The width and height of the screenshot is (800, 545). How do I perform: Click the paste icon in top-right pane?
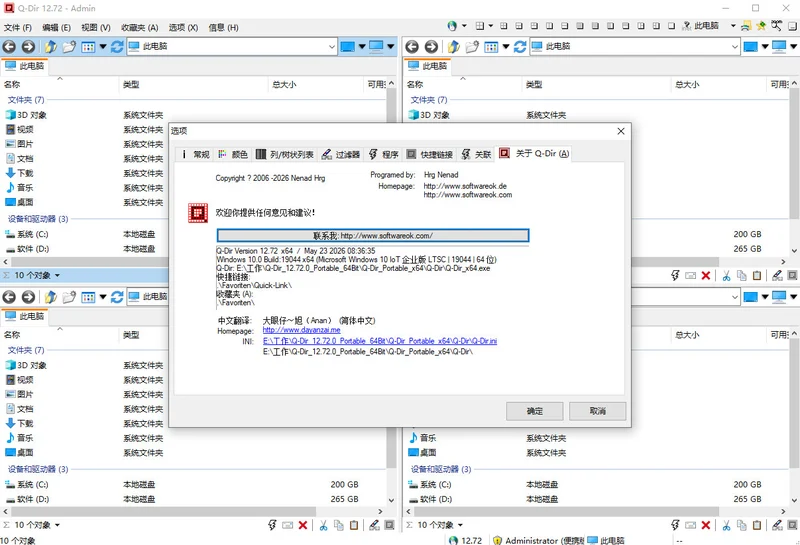click(x=757, y=276)
